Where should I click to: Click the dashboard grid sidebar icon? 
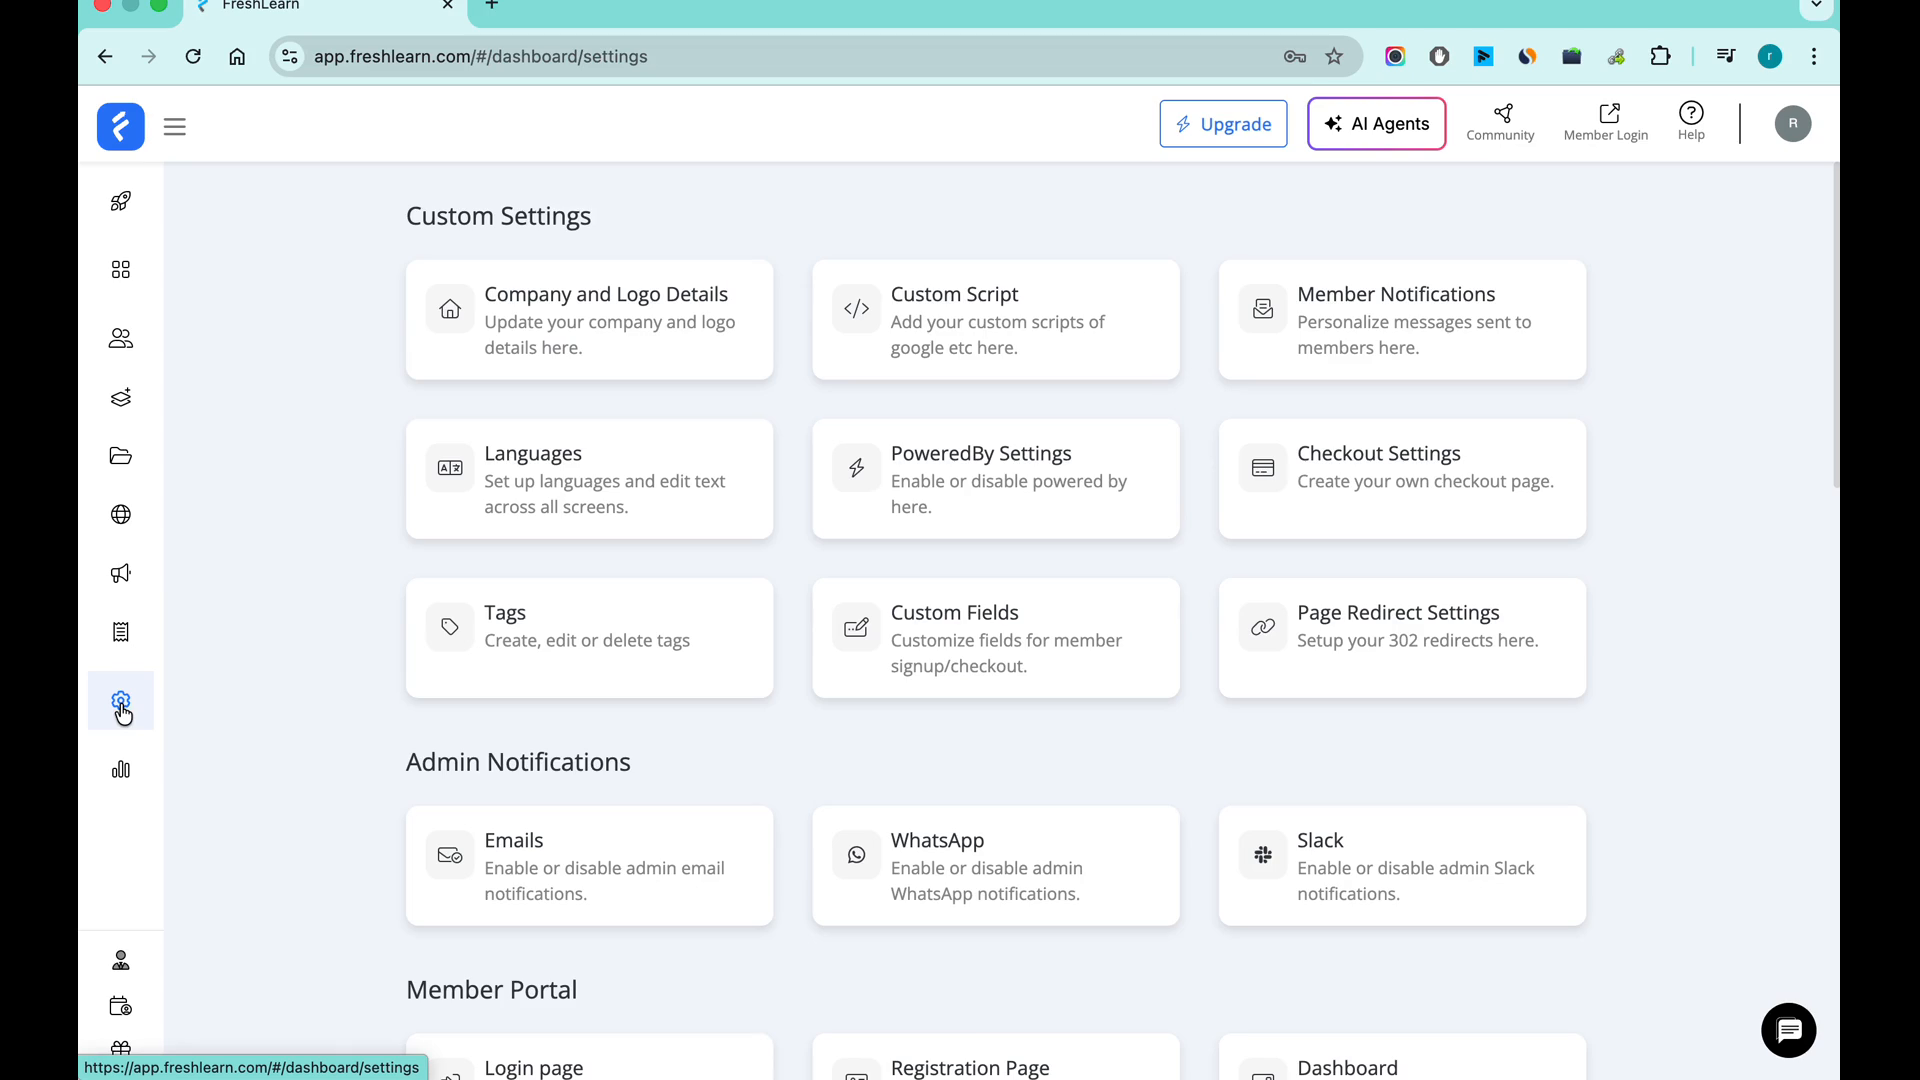coord(121,270)
